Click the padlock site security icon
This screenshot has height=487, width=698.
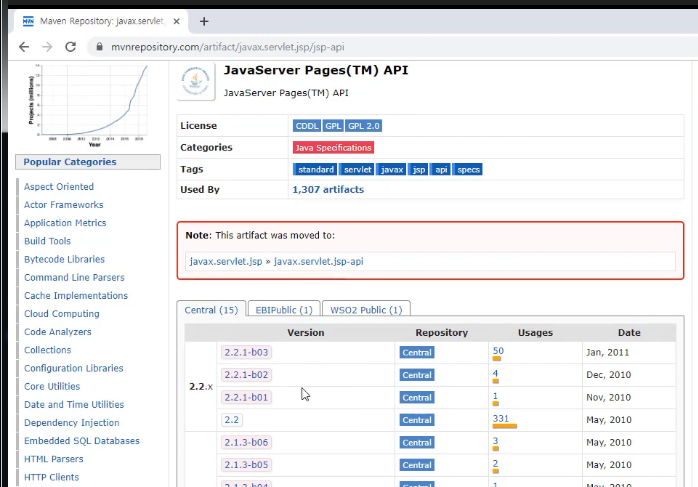pos(99,47)
